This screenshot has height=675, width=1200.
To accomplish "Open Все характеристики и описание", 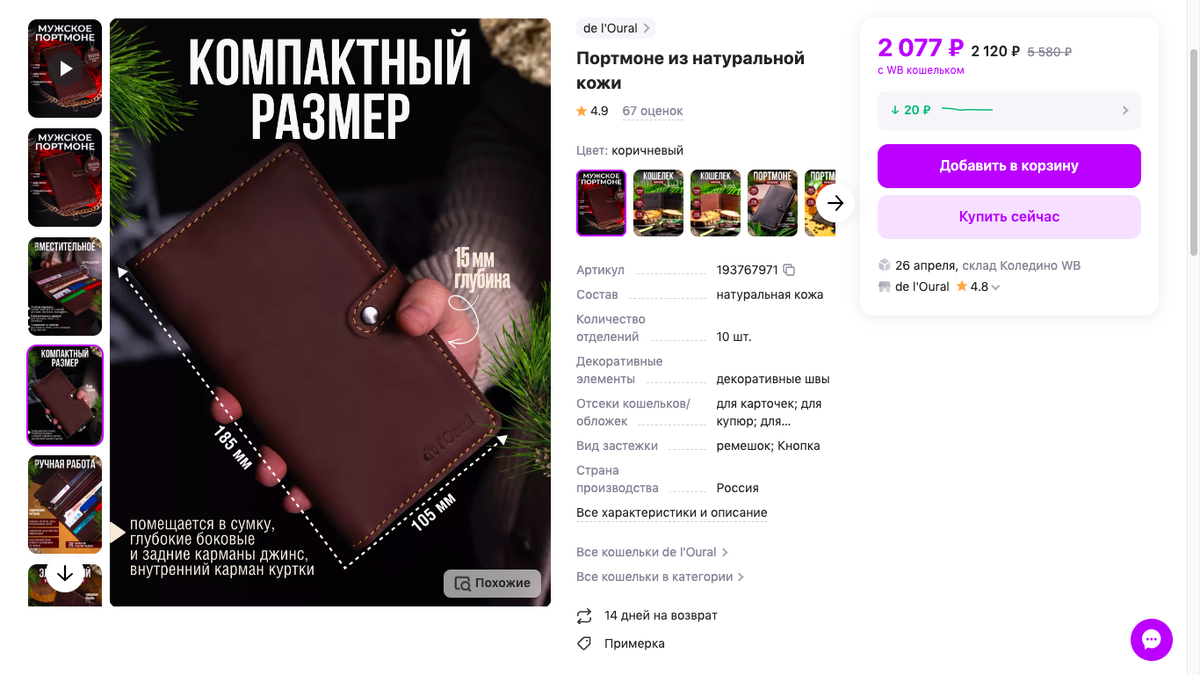I will 672,513.
